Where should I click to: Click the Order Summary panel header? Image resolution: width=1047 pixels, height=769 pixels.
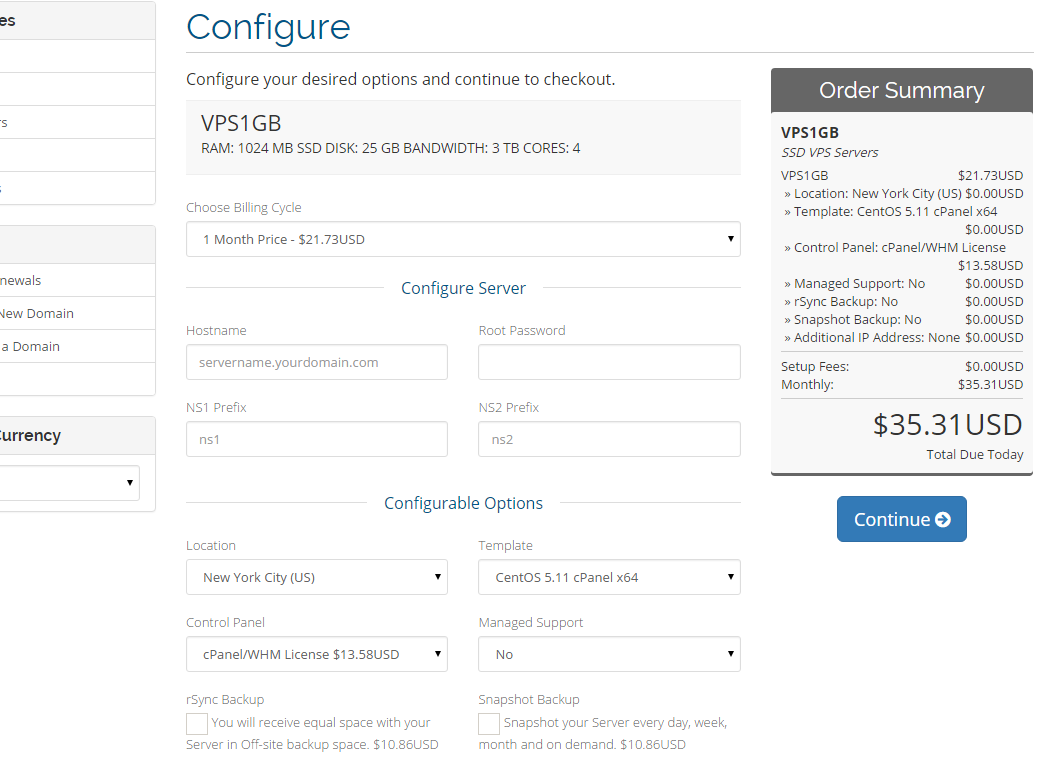(901, 90)
